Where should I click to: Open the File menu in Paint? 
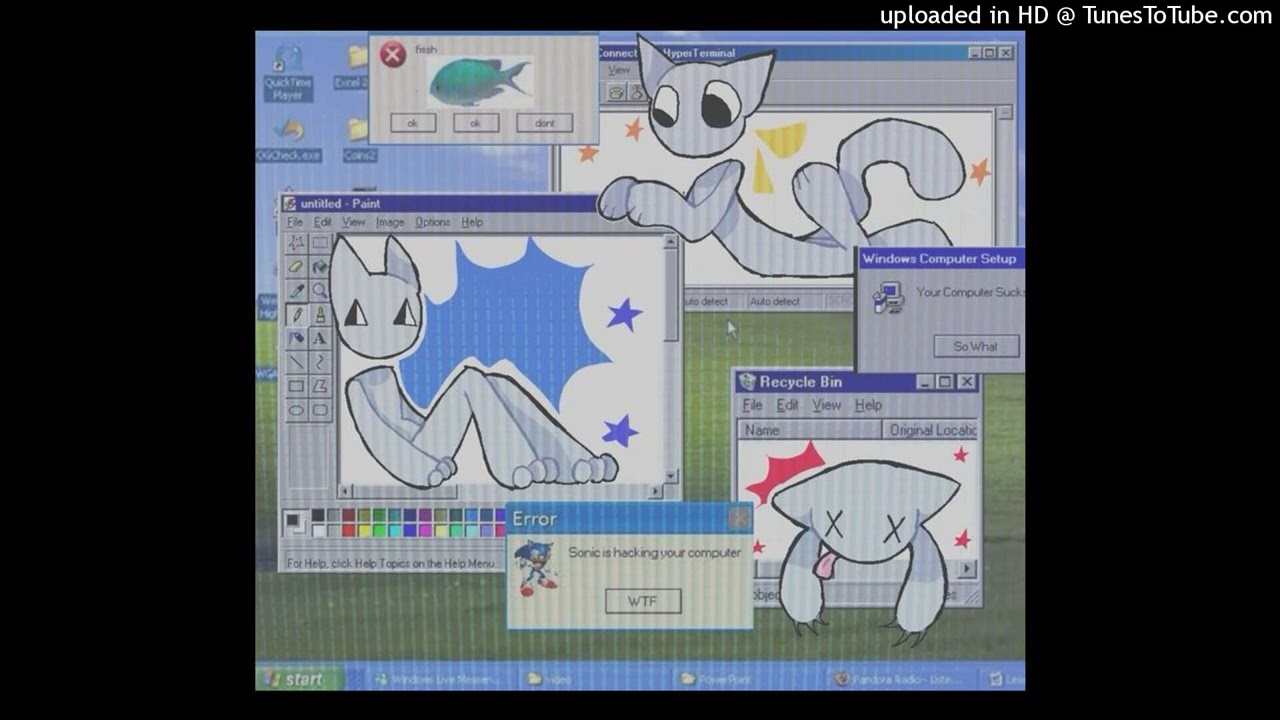tap(295, 222)
